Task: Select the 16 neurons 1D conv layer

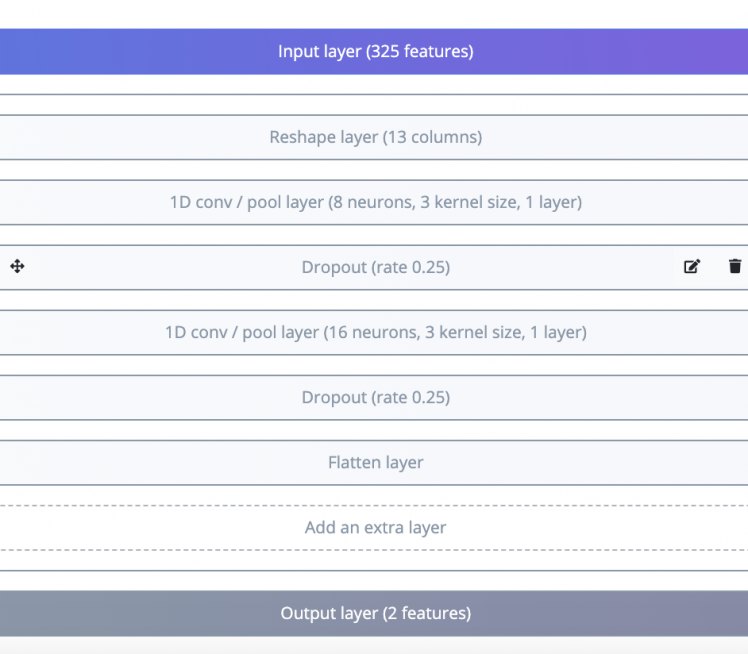Action: tap(374, 332)
